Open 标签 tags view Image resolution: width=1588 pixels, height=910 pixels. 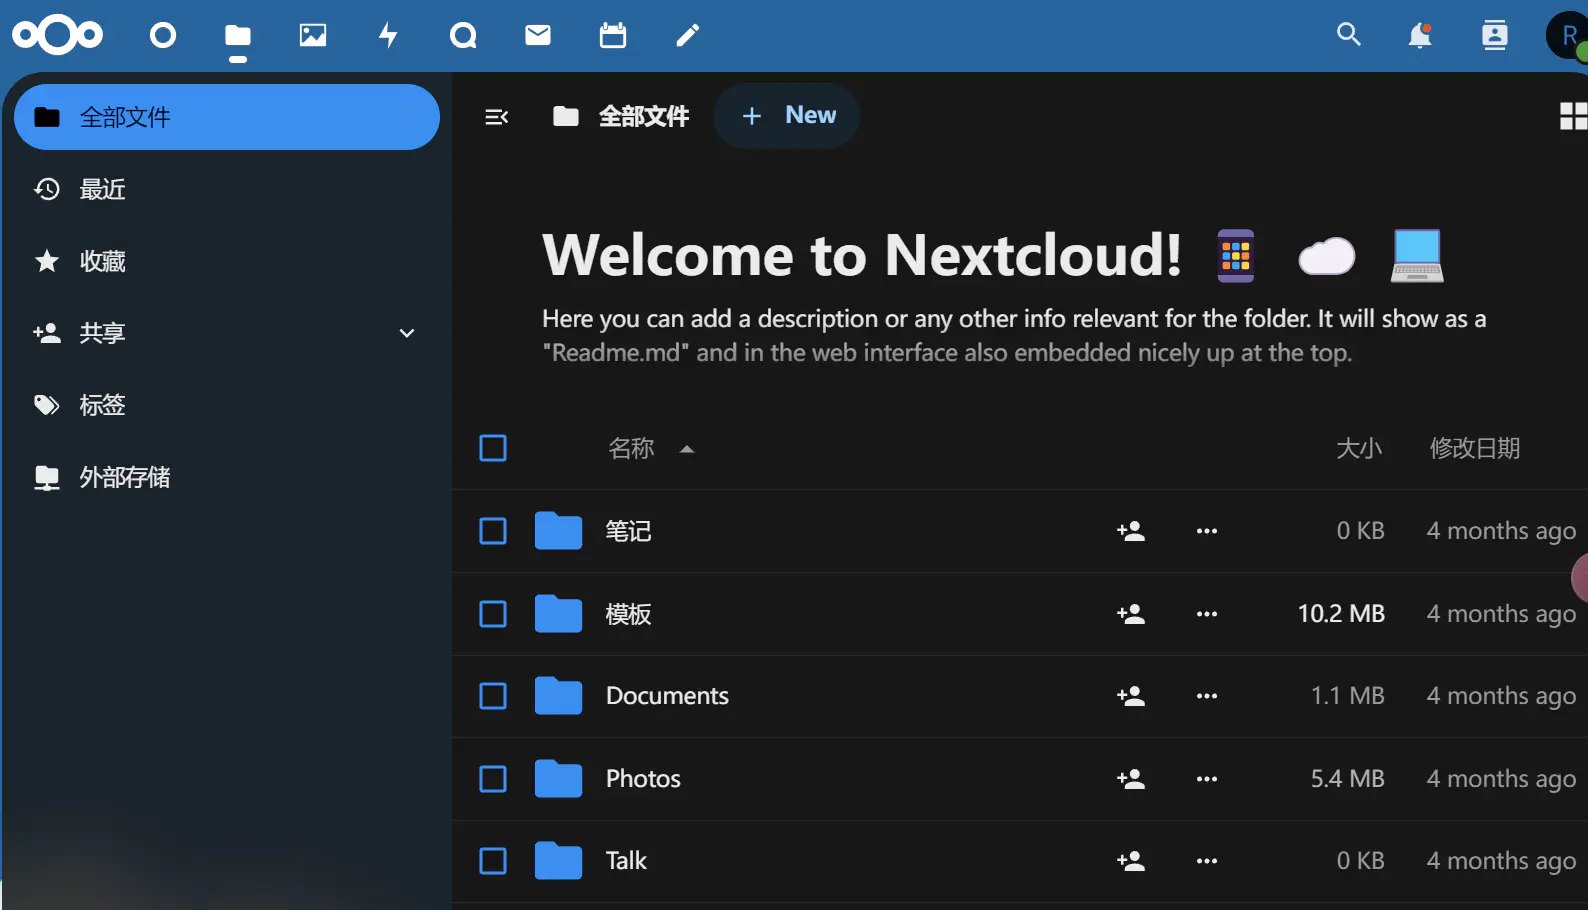[x=227, y=405]
